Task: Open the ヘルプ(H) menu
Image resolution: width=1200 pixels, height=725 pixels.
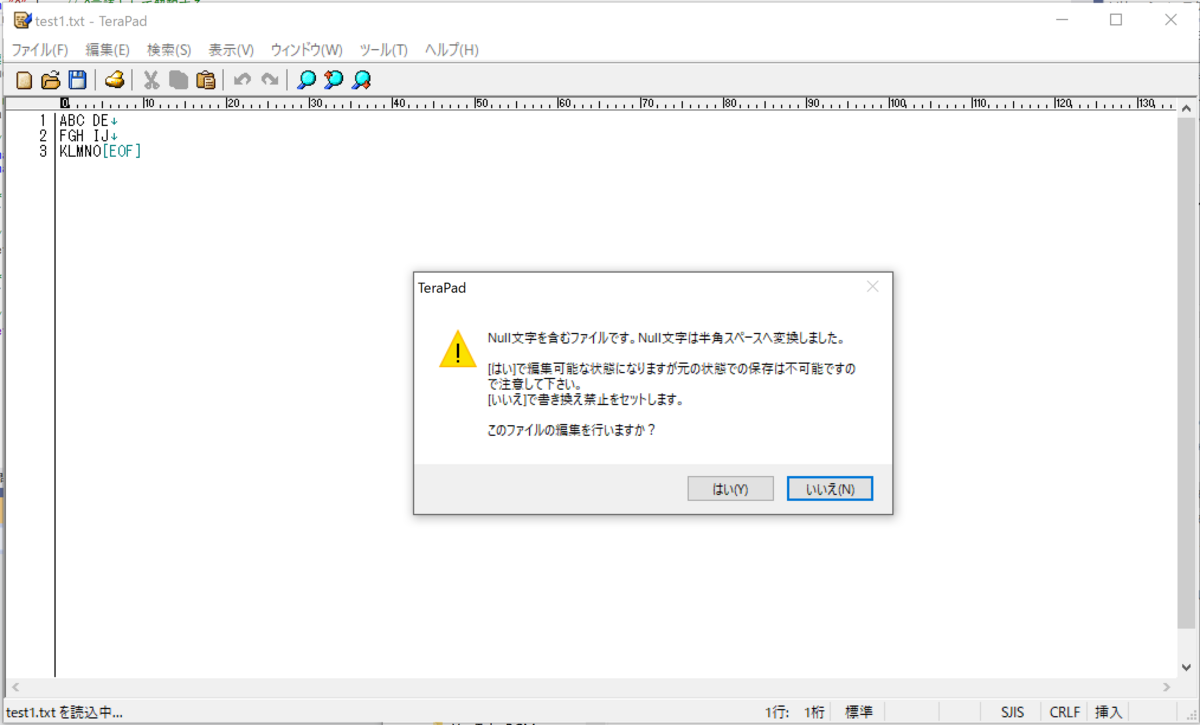Action: (x=451, y=50)
